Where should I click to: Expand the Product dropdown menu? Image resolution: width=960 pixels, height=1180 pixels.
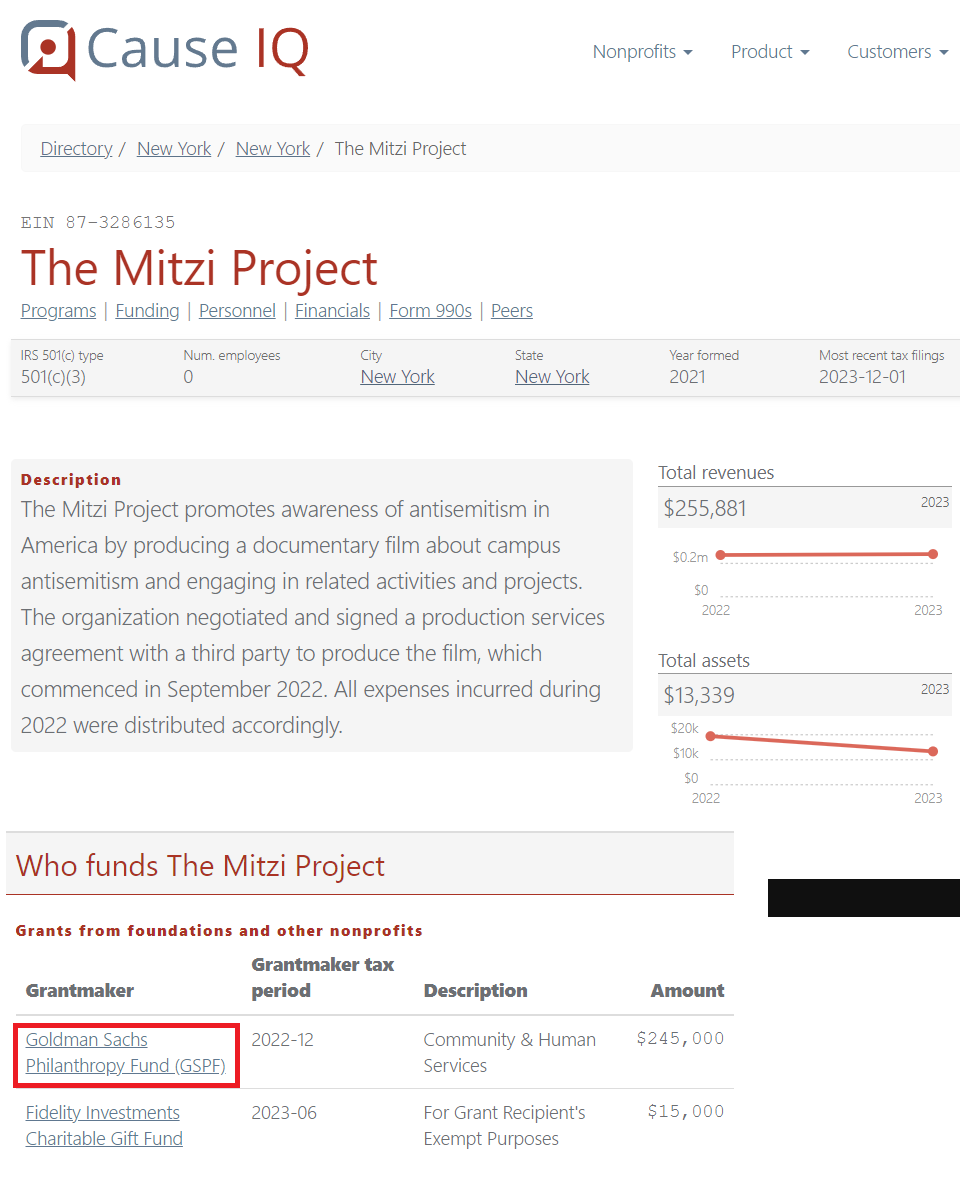(x=770, y=52)
